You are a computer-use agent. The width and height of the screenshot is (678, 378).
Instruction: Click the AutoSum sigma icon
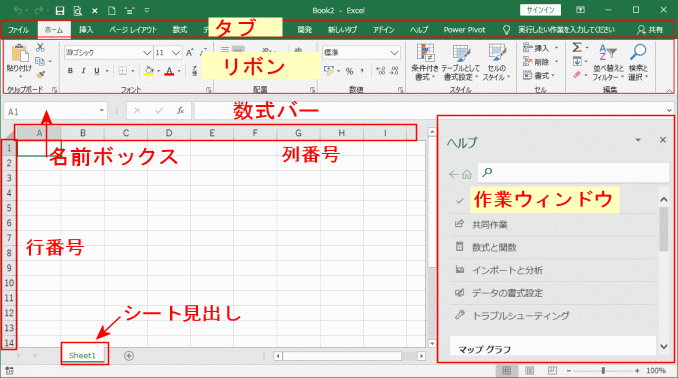577,47
